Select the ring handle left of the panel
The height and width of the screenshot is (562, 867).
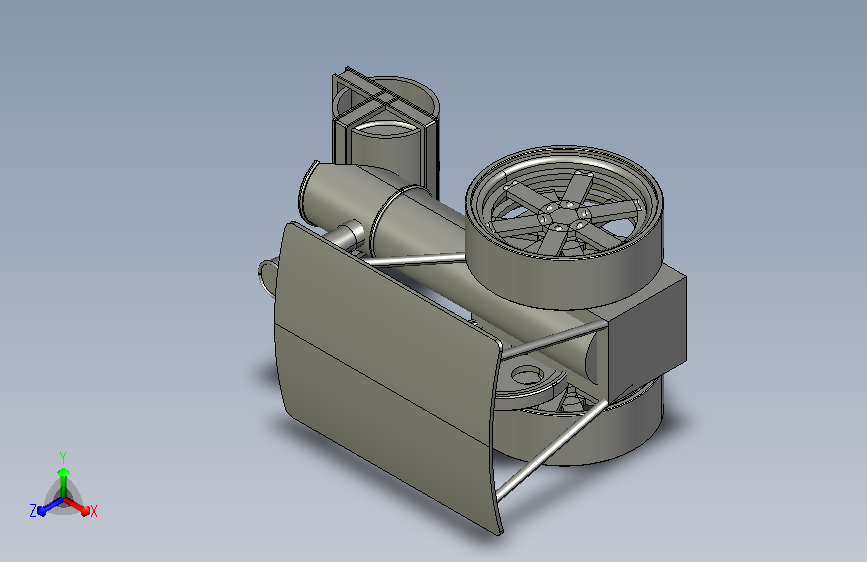pyautogui.click(x=267, y=277)
